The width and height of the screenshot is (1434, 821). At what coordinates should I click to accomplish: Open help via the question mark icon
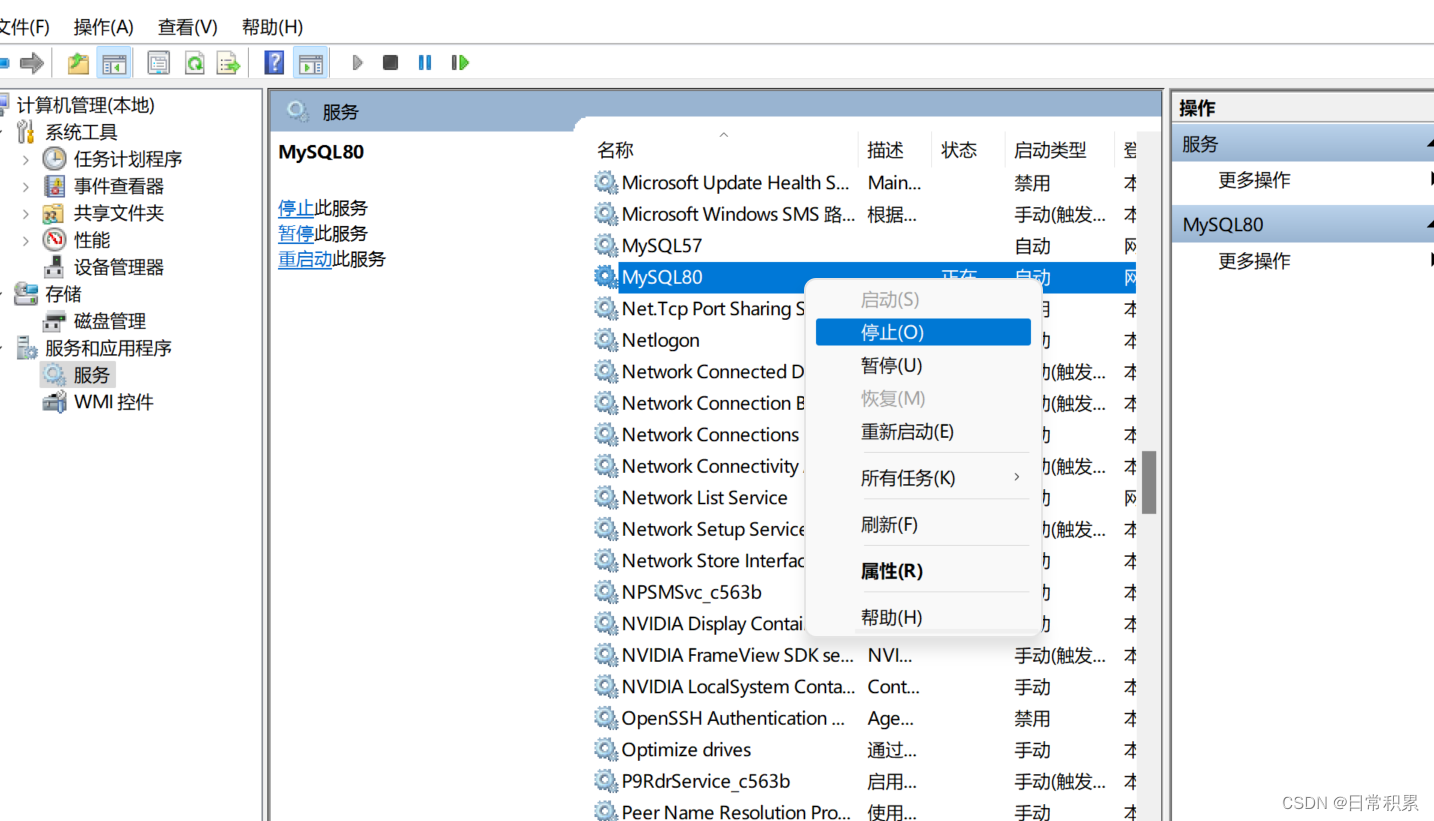(x=274, y=63)
